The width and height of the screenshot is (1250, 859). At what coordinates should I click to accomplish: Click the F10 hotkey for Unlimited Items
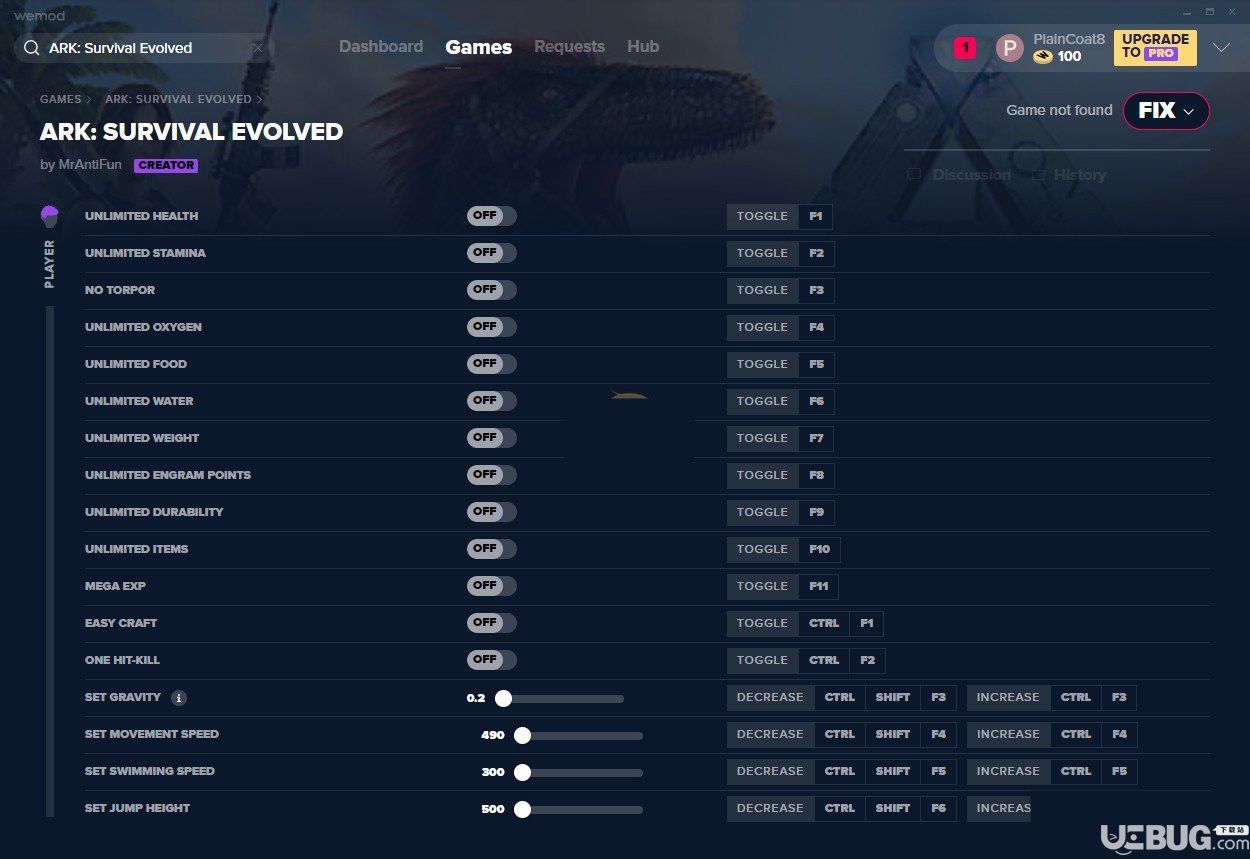pos(820,549)
